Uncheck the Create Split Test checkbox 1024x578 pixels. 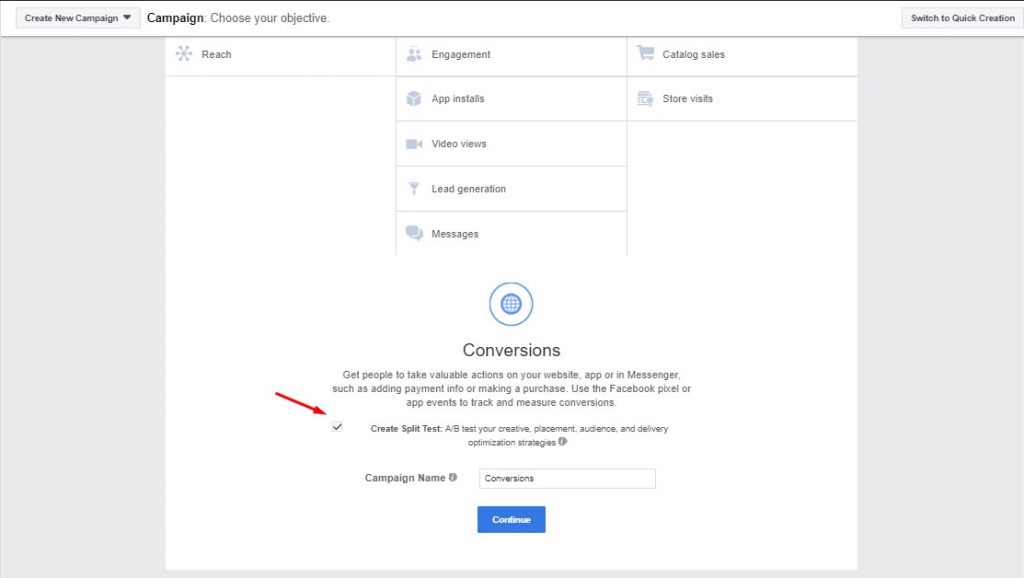coord(337,427)
